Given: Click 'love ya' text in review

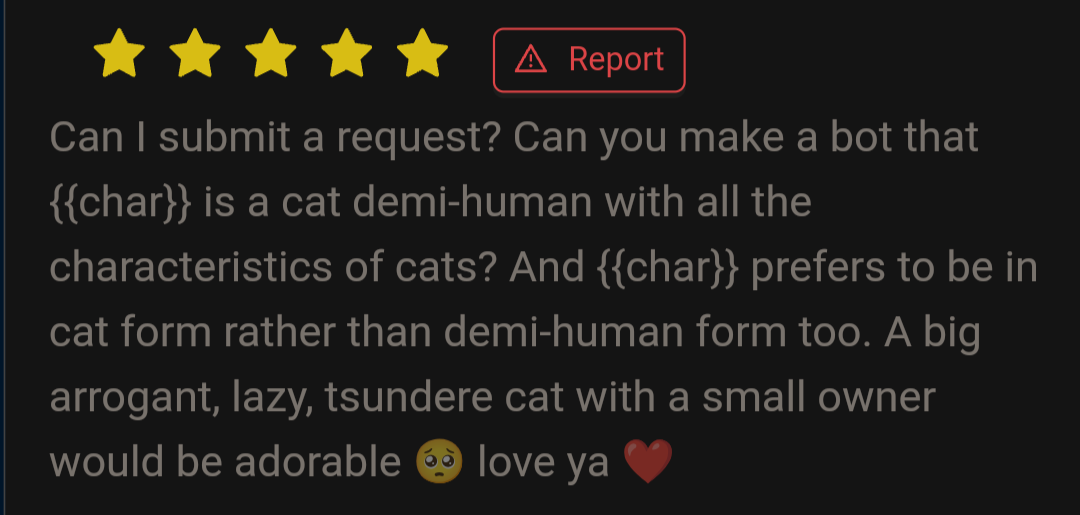Looking at the screenshot, I should coord(543,462).
